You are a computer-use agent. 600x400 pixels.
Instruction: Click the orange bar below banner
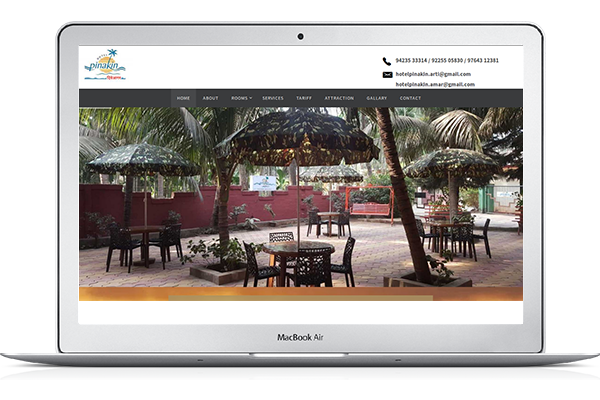[x=300, y=294]
